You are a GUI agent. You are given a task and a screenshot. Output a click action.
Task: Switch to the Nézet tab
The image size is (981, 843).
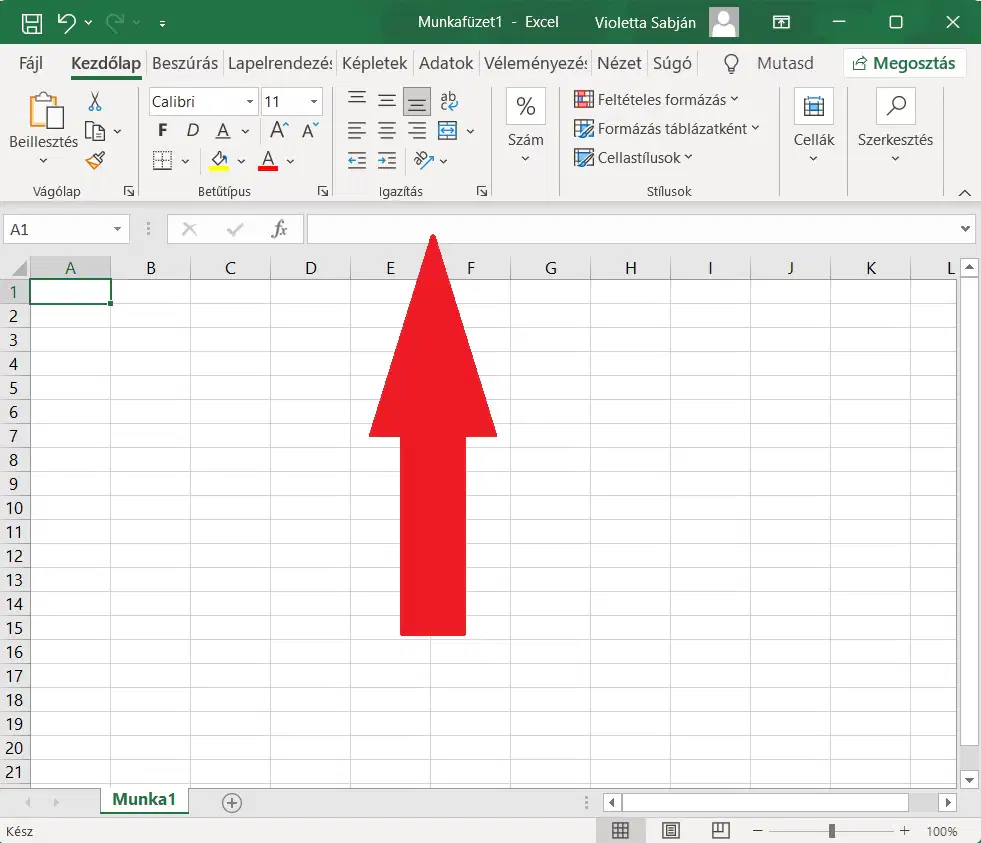619,63
